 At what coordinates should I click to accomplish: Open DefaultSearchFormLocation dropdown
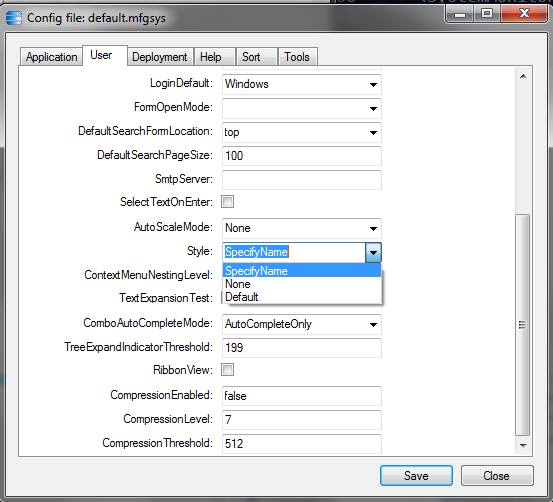click(x=373, y=132)
